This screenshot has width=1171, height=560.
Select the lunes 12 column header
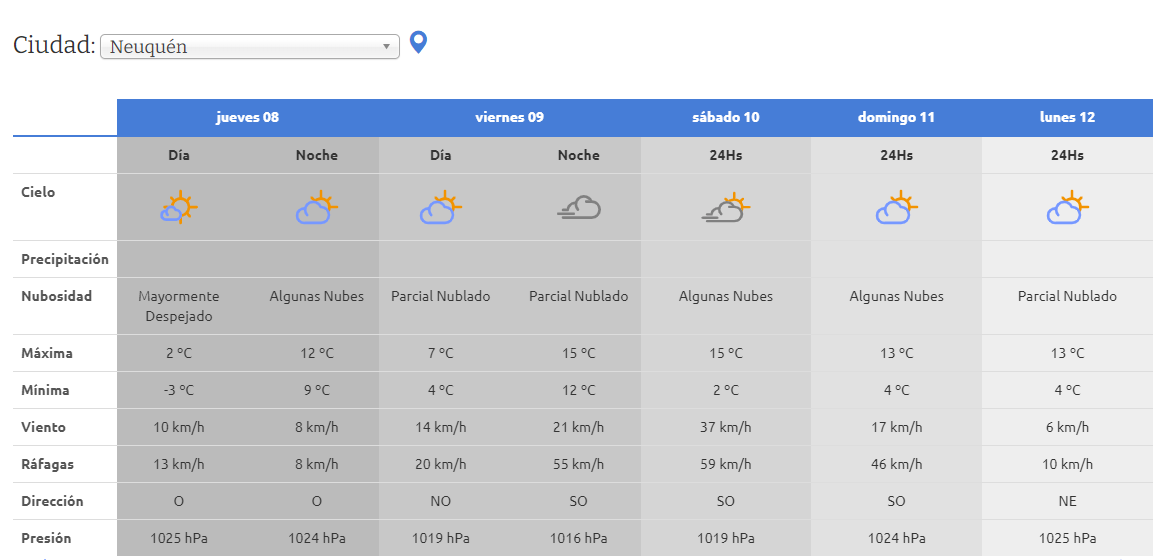1067,117
